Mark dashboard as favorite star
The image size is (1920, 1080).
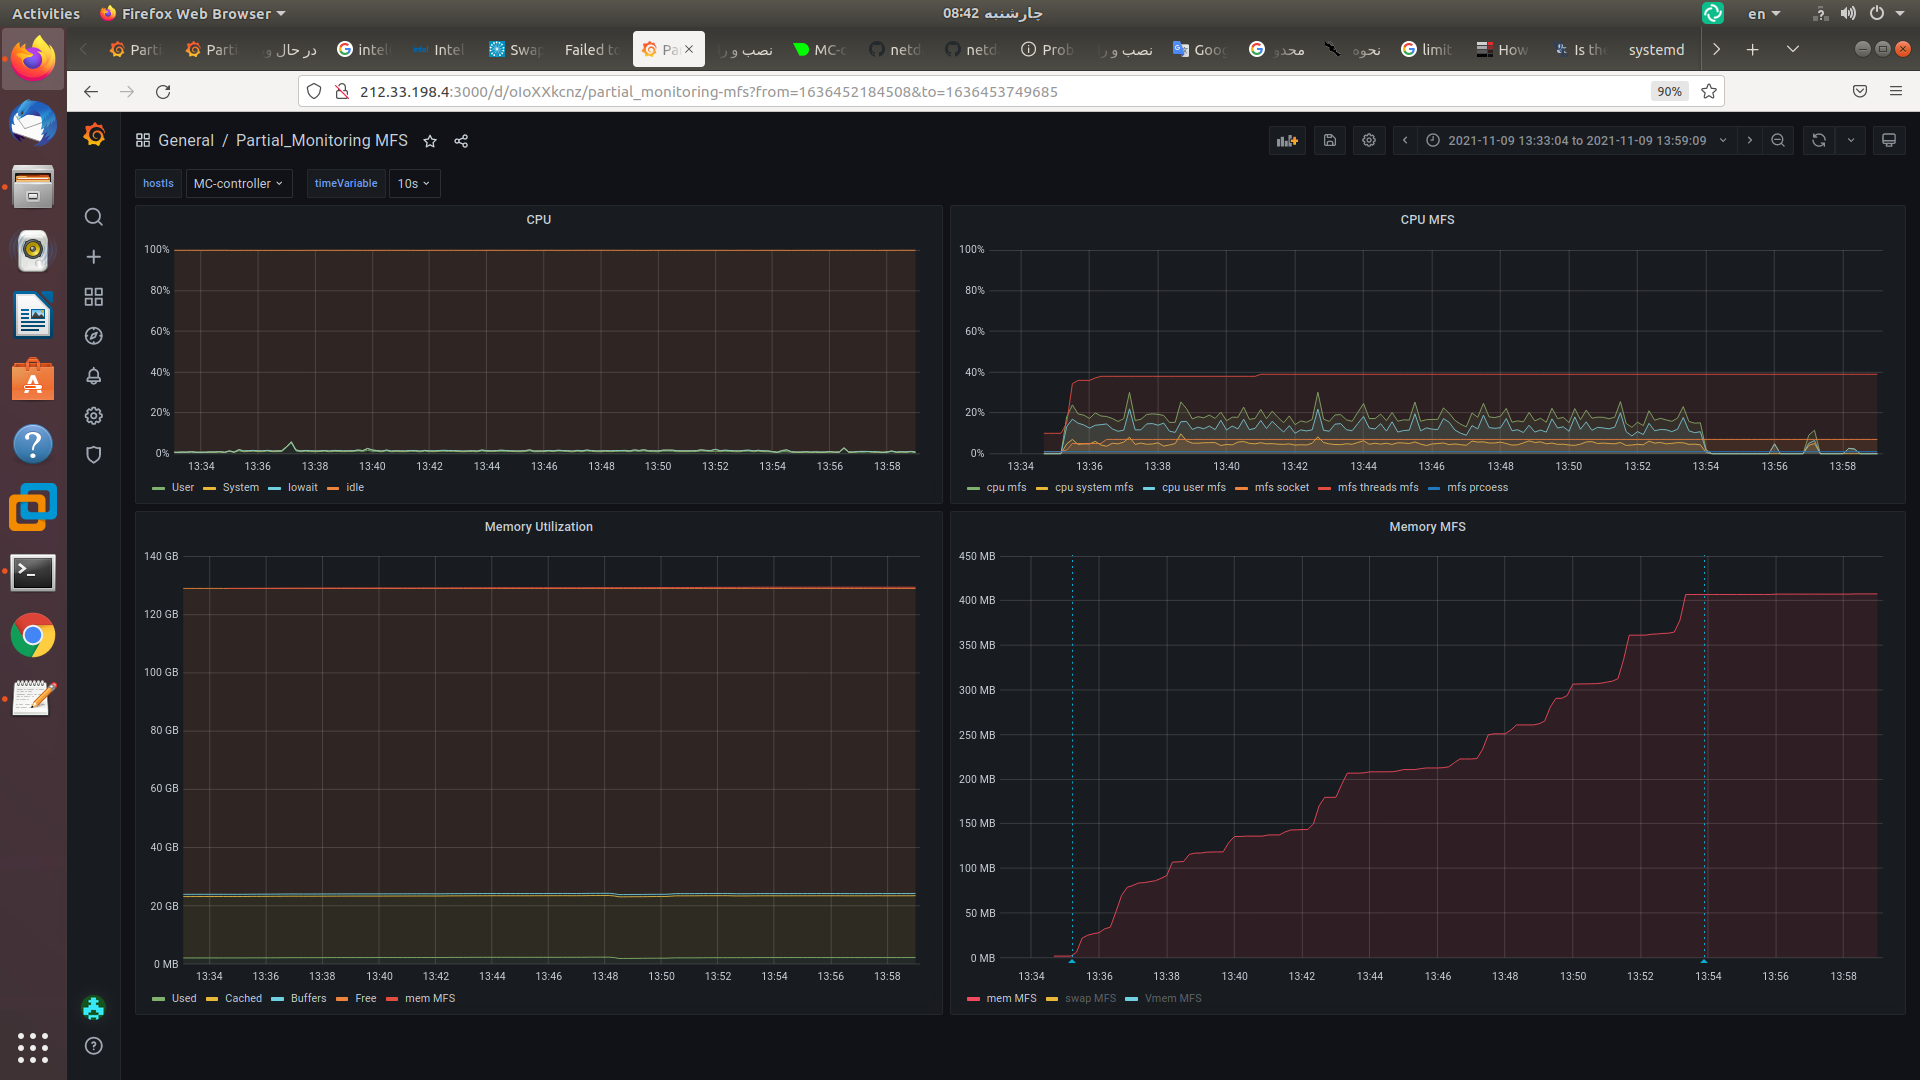pos(430,141)
